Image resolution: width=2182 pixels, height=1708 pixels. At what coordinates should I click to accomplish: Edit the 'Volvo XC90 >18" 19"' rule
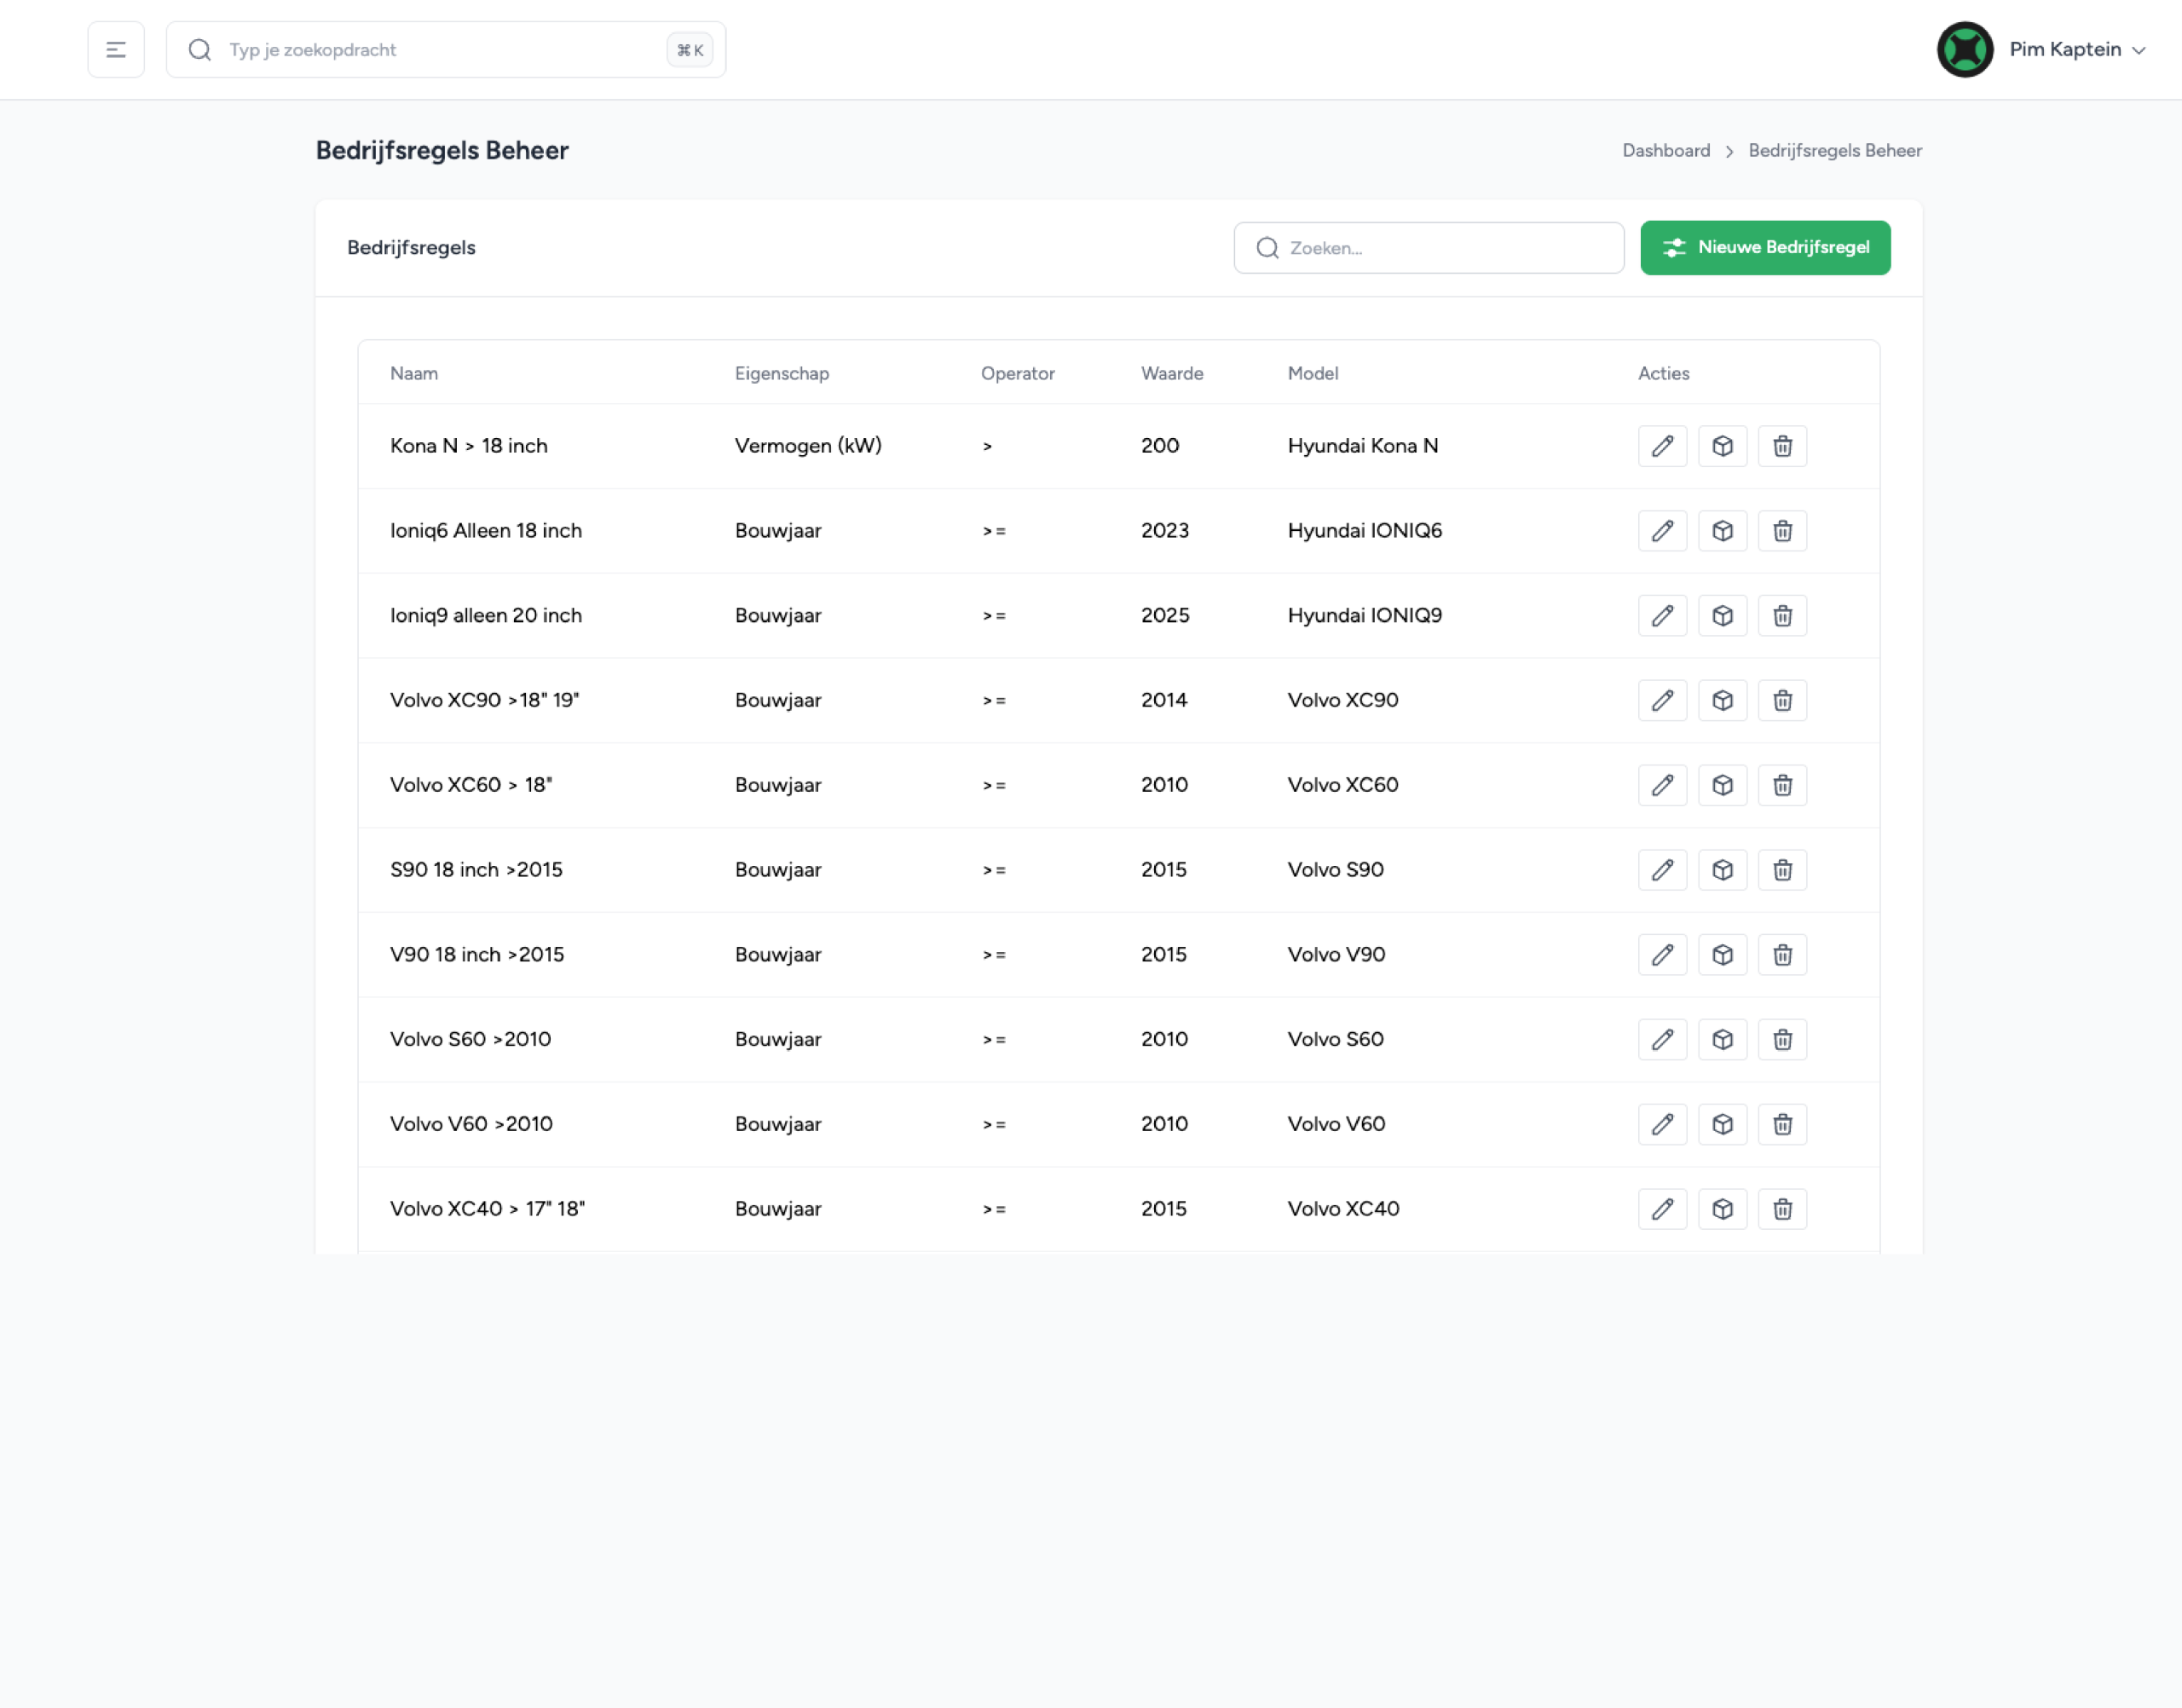pyautogui.click(x=1662, y=701)
